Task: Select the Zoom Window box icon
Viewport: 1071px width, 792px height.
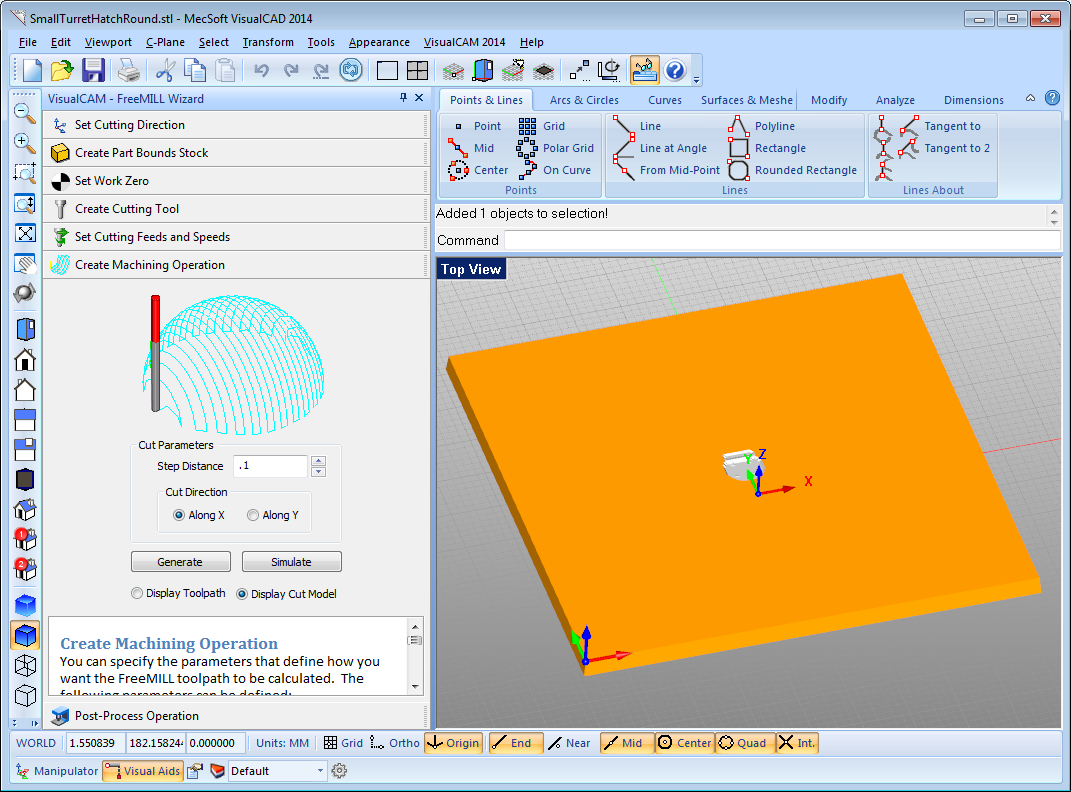Action: tap(25, 173)
